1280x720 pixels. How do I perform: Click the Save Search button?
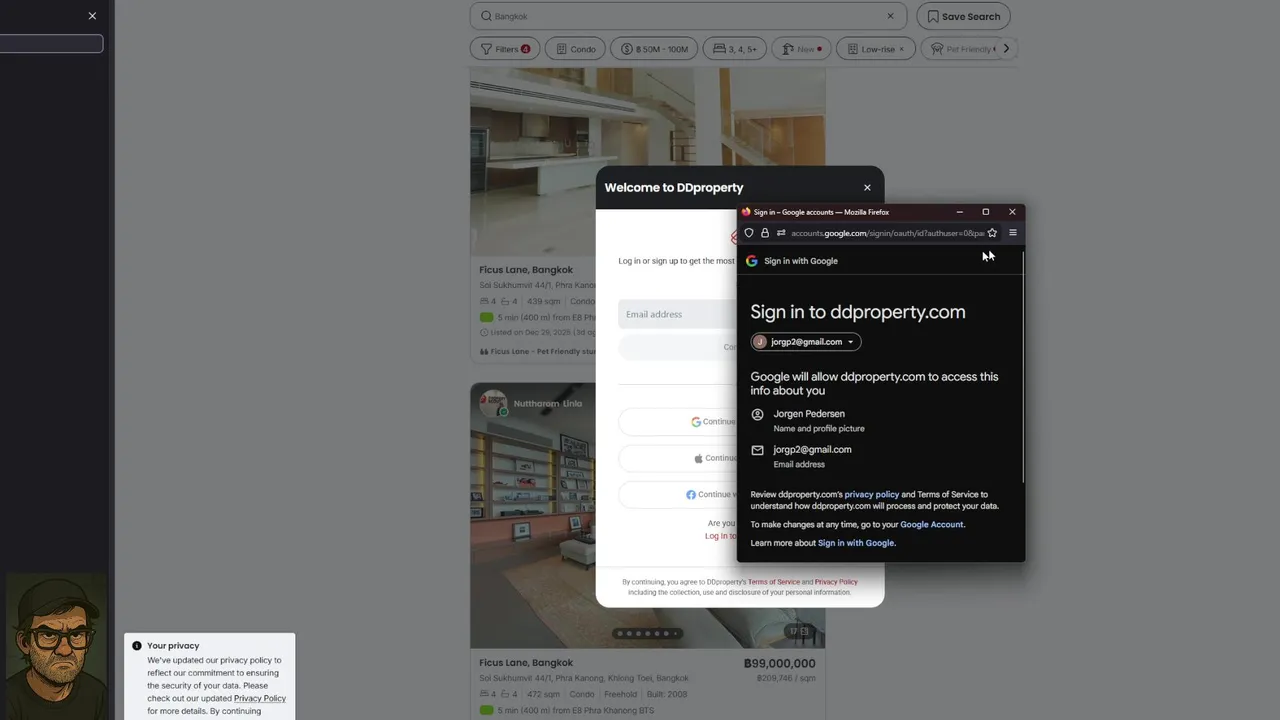(x=963, y=16)
